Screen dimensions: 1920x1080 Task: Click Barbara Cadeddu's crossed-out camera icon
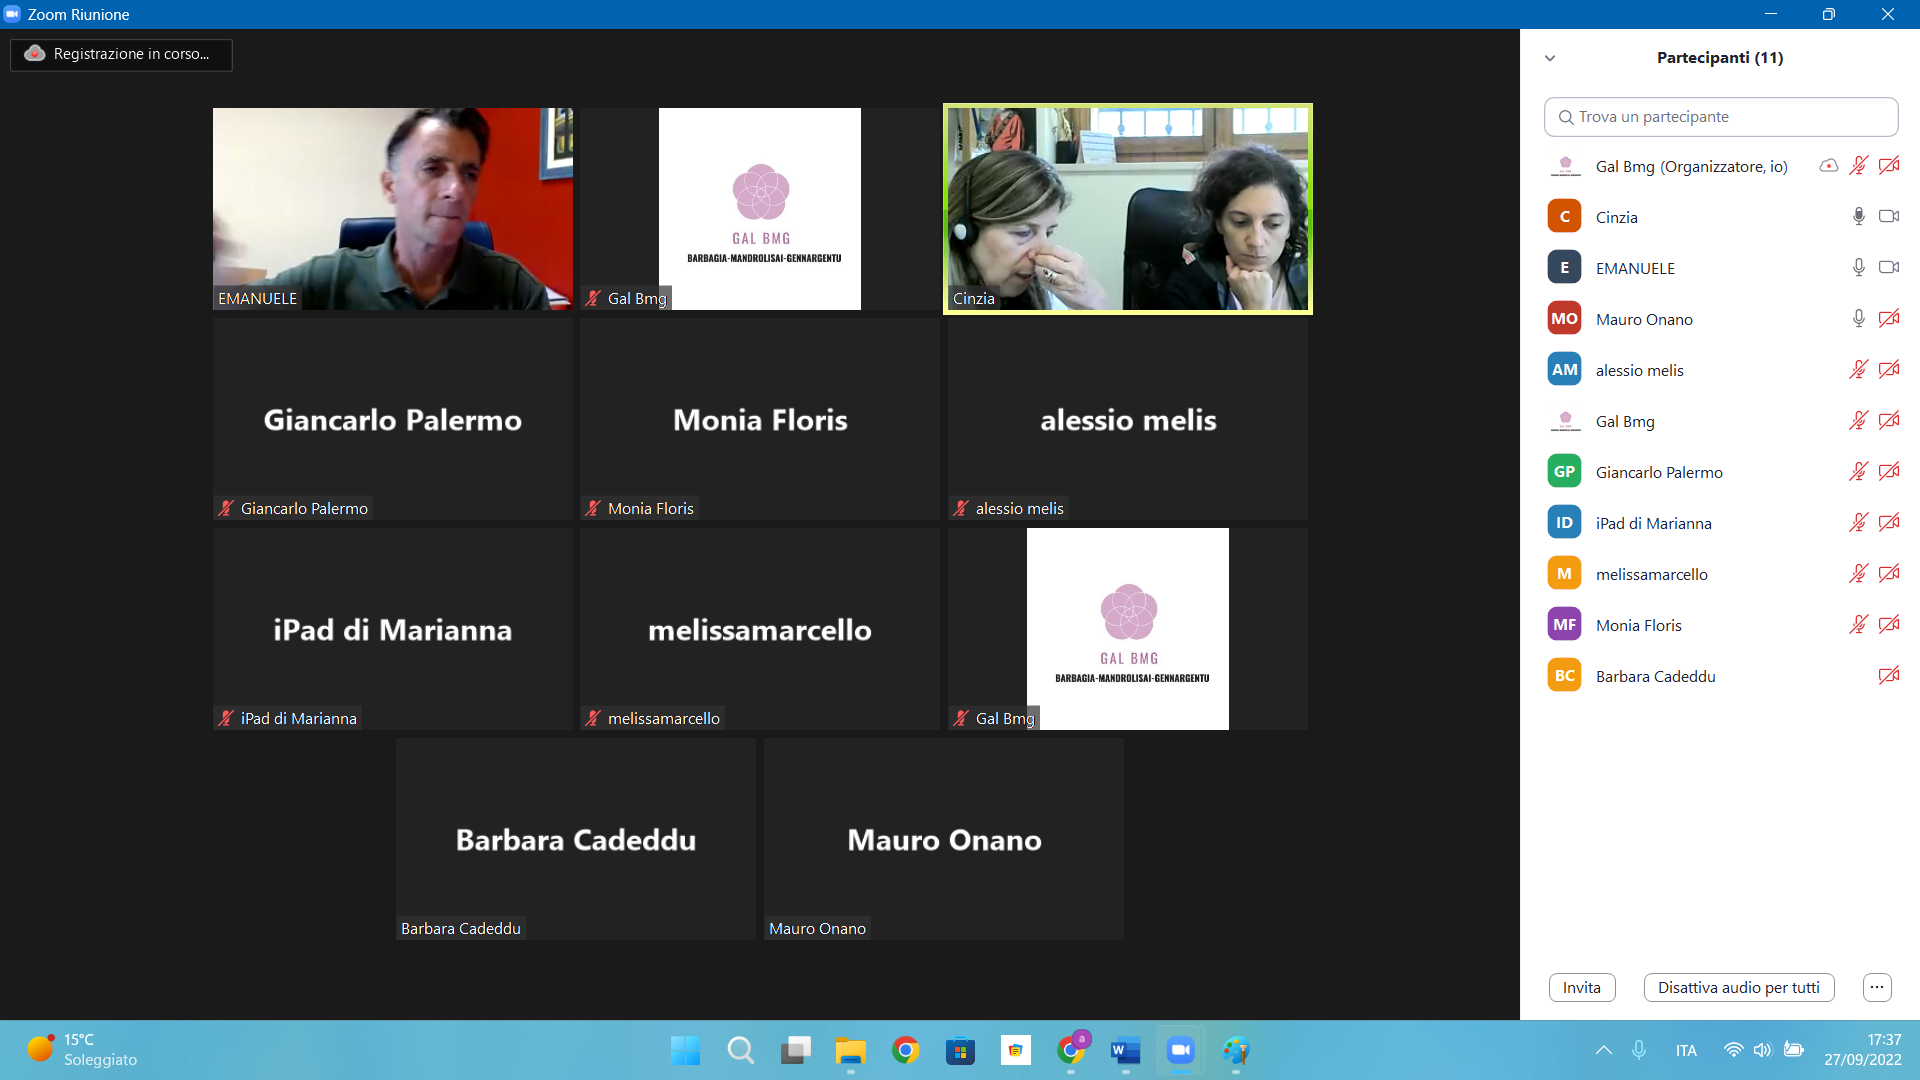coord(1888,675)
